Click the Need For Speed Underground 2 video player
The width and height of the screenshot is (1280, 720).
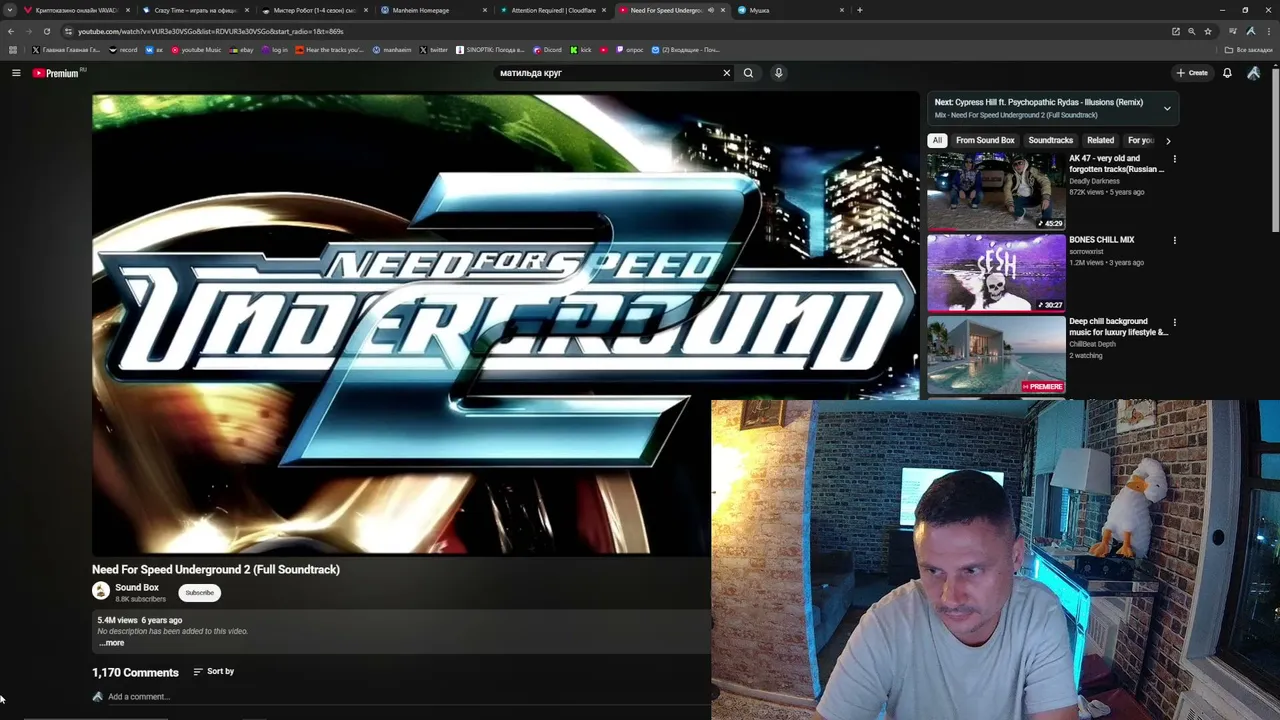coord(505,324)
